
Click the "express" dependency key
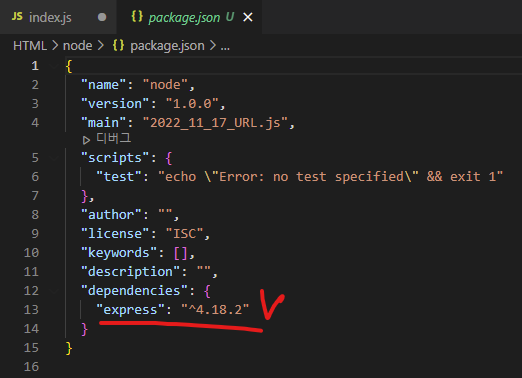coord(130,309)
